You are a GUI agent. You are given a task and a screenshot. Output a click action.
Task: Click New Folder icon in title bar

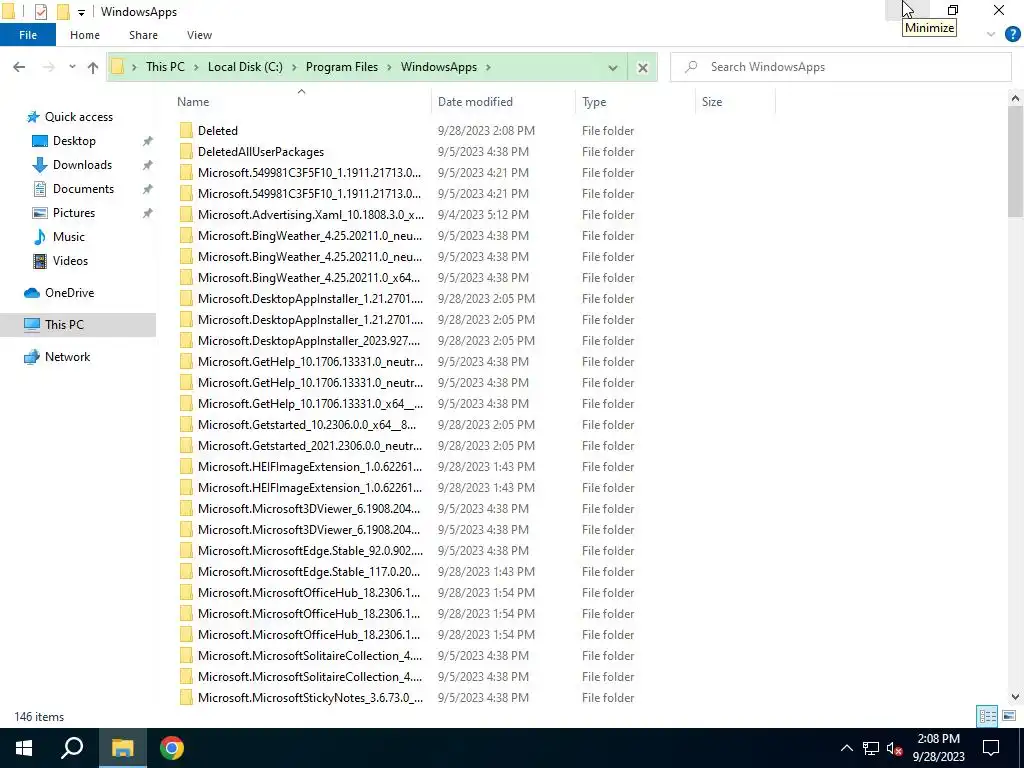[63, 12]
